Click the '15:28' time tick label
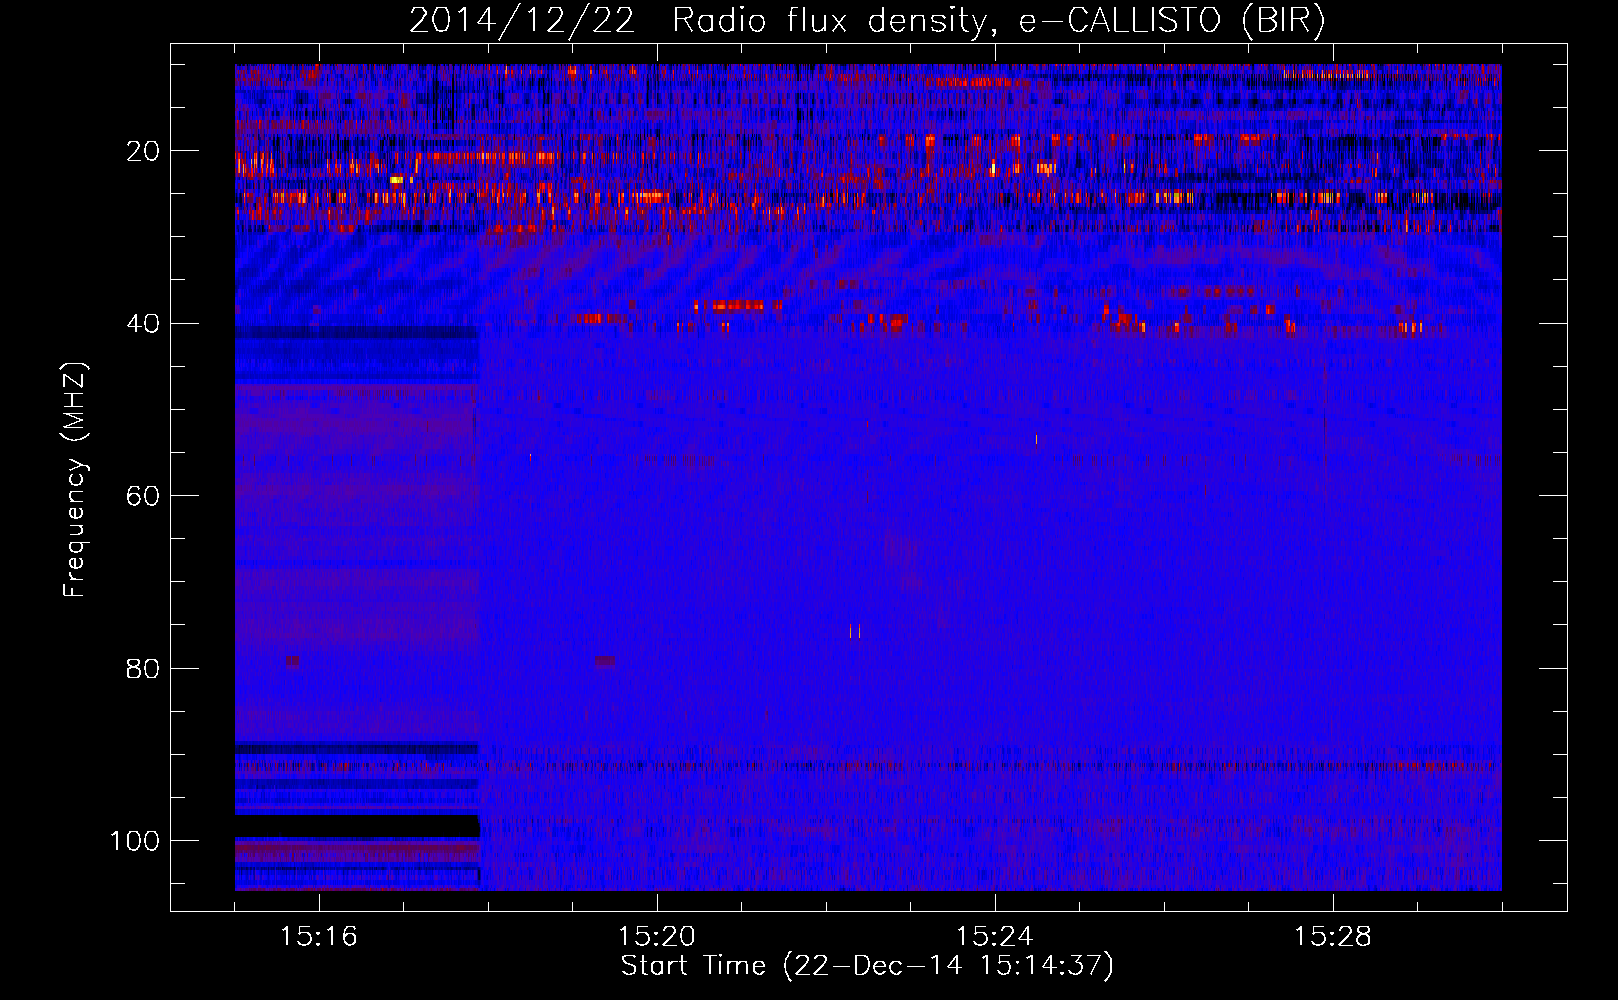Viewport: 1618px width, 1000px height. coord(1333,937)
